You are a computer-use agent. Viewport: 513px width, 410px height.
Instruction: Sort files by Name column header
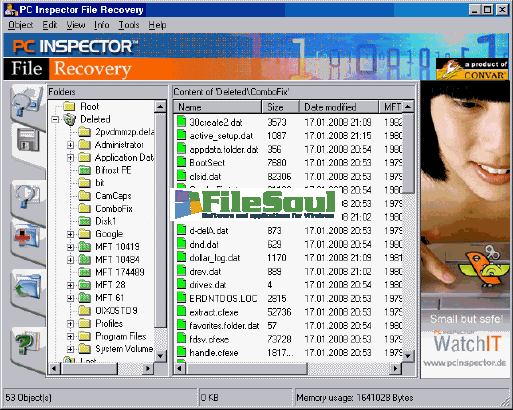point(218,107)
